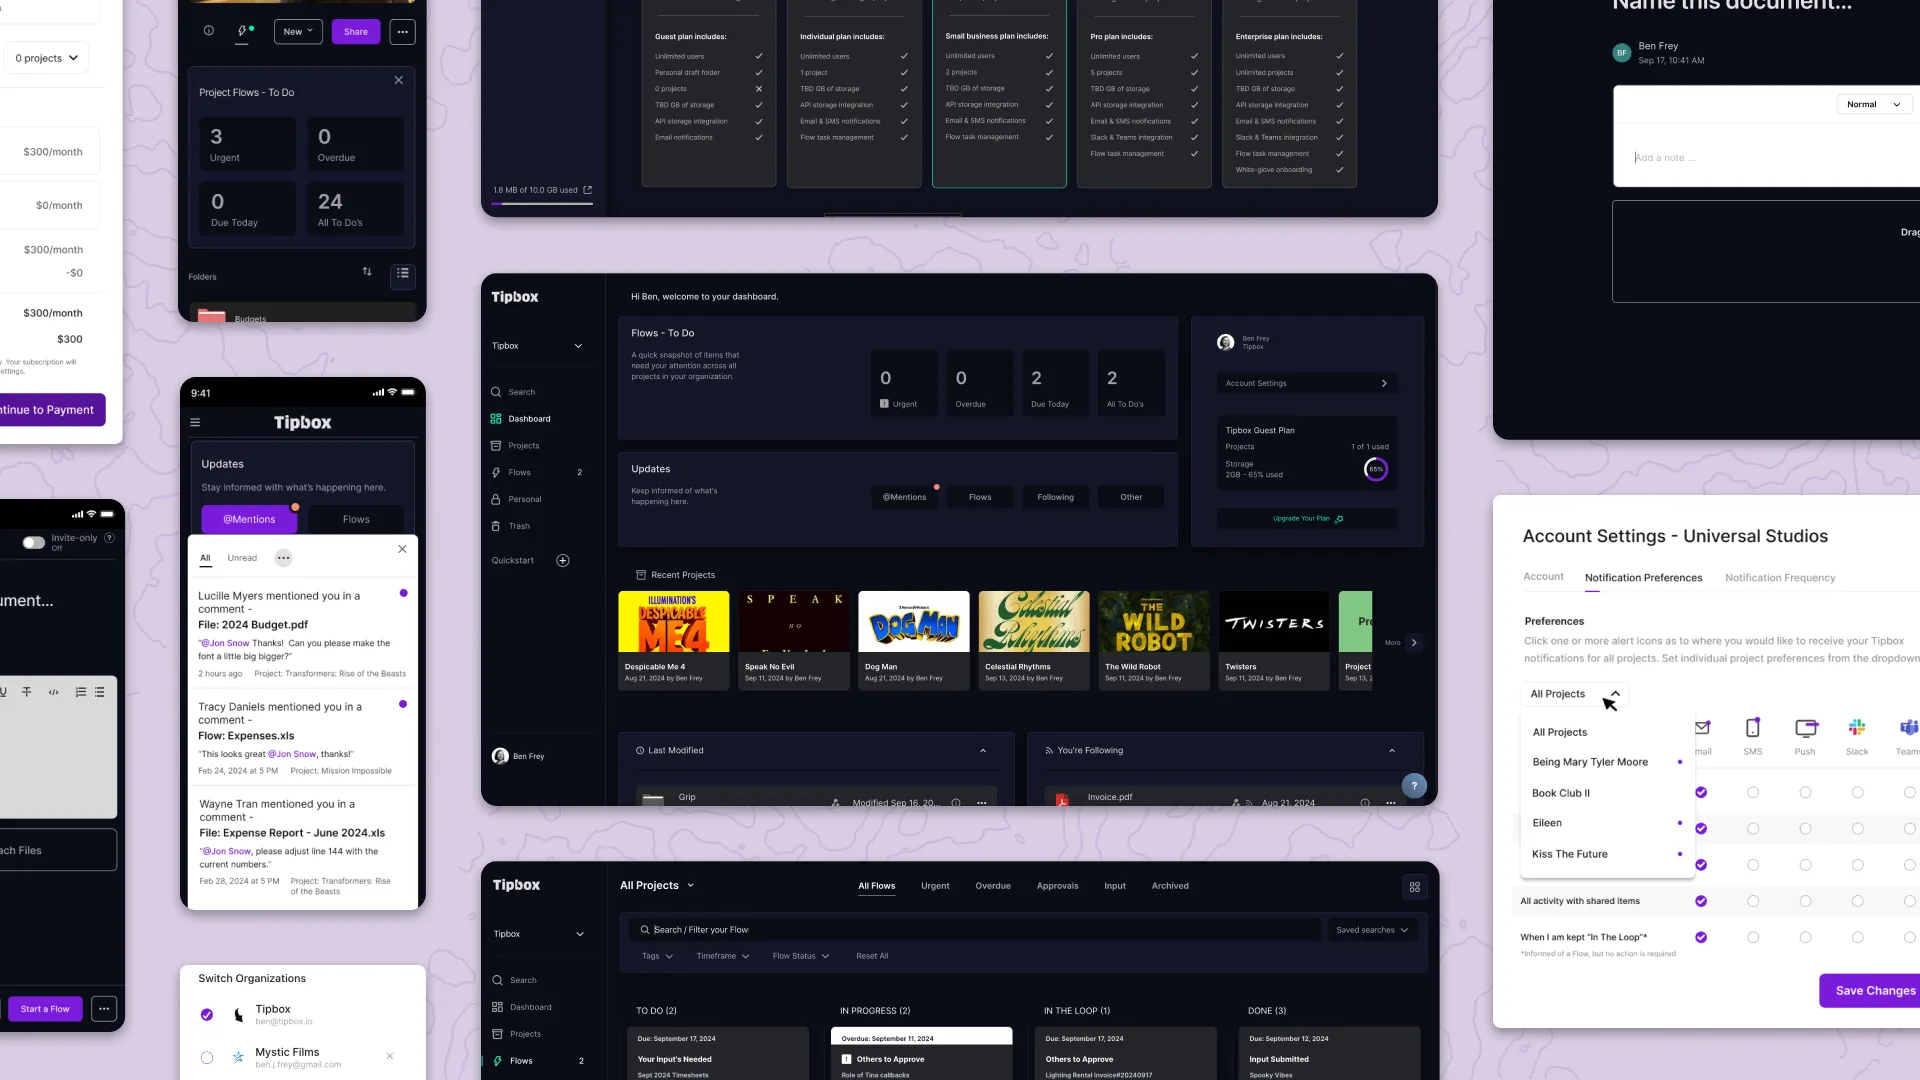The width and height of the screenshot is (1920, 1080).
Task: Click the round question mark help button on the dashboard
Action: coord(1414,786)
